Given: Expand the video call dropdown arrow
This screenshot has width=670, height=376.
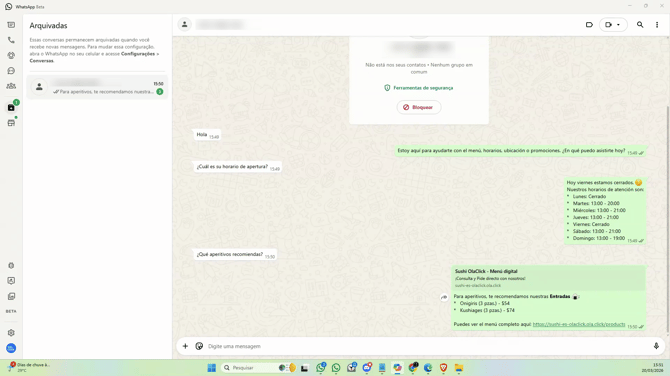Looking at the screenshot, I should click(x=618, y=25).
